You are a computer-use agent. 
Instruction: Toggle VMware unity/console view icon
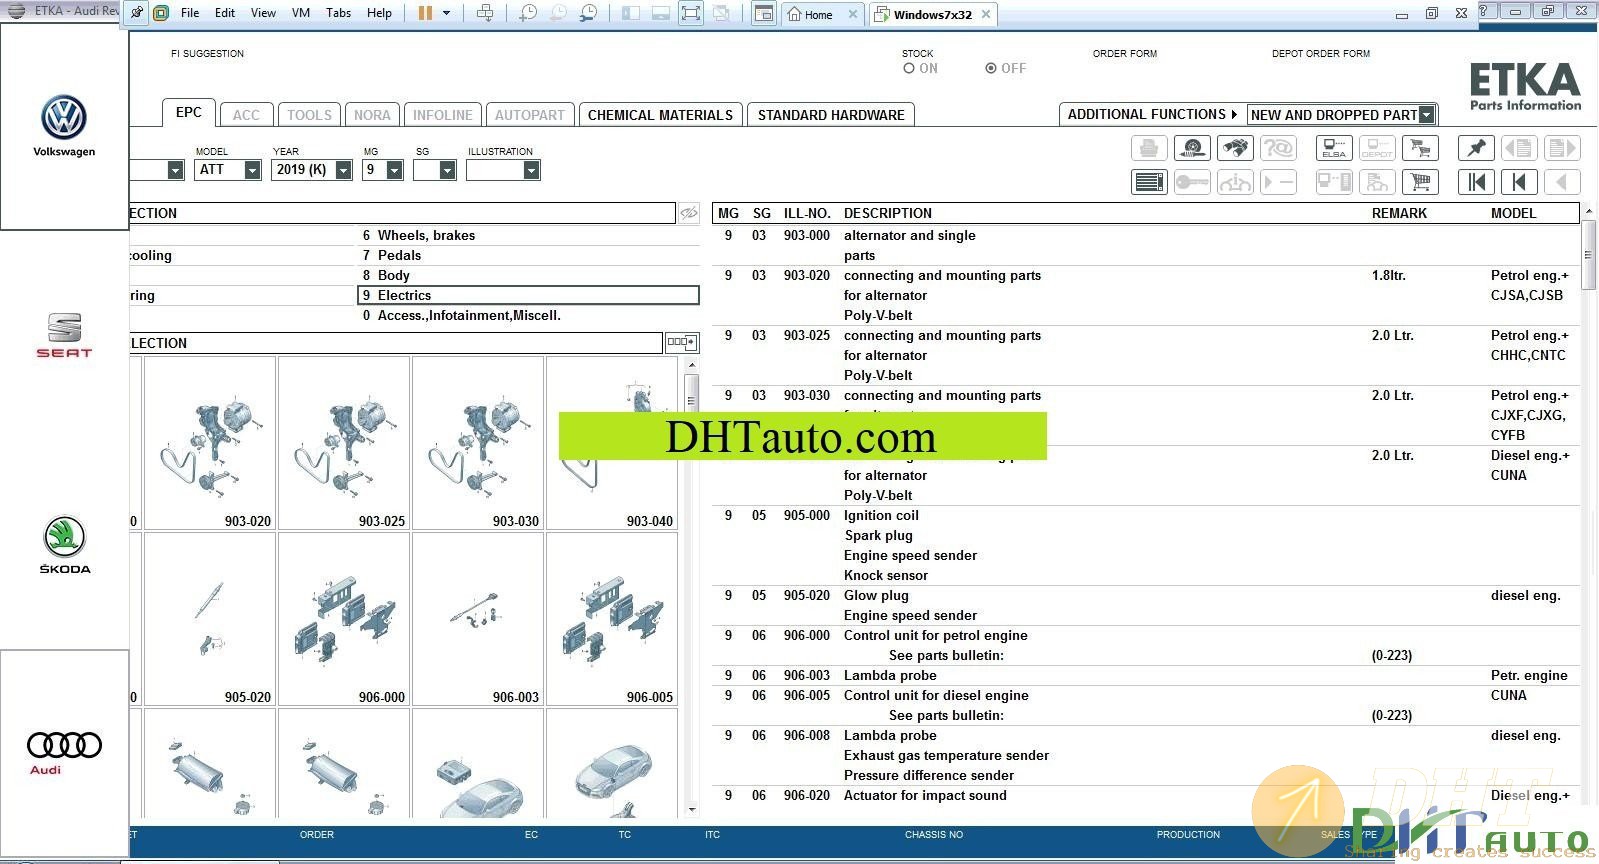(x=764, y=13)
